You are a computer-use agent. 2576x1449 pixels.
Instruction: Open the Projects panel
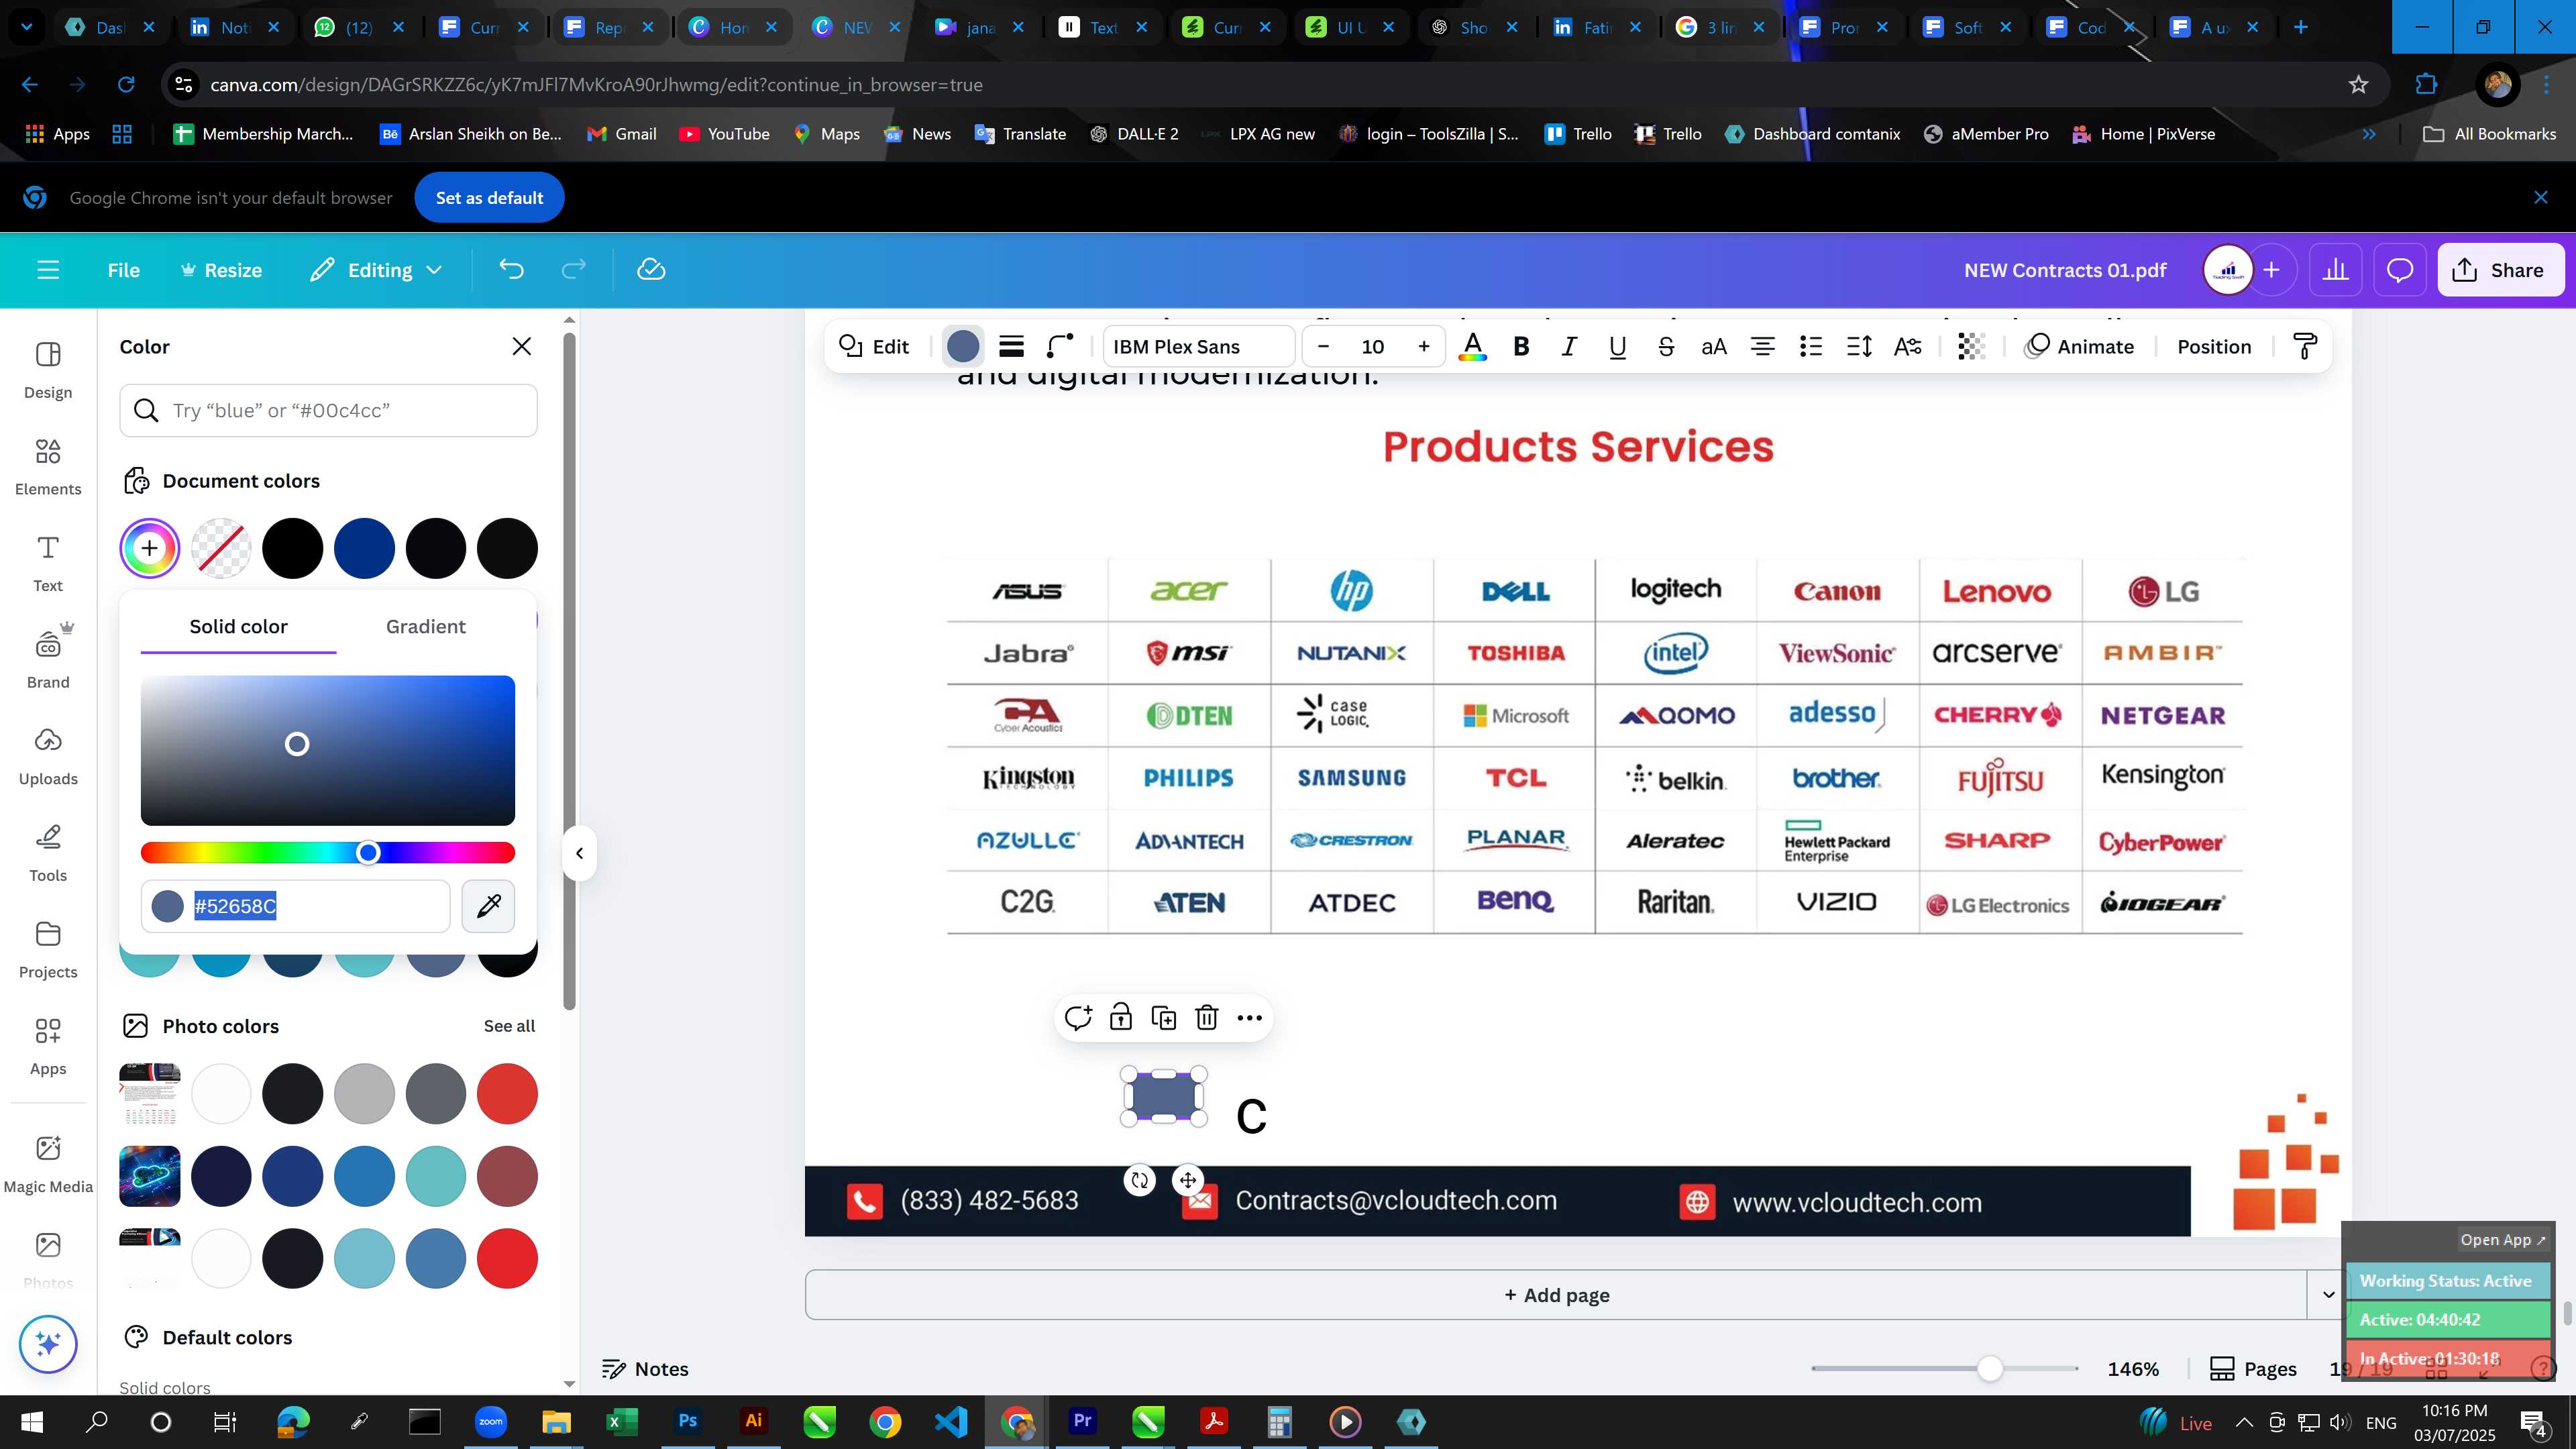point(48,950)
